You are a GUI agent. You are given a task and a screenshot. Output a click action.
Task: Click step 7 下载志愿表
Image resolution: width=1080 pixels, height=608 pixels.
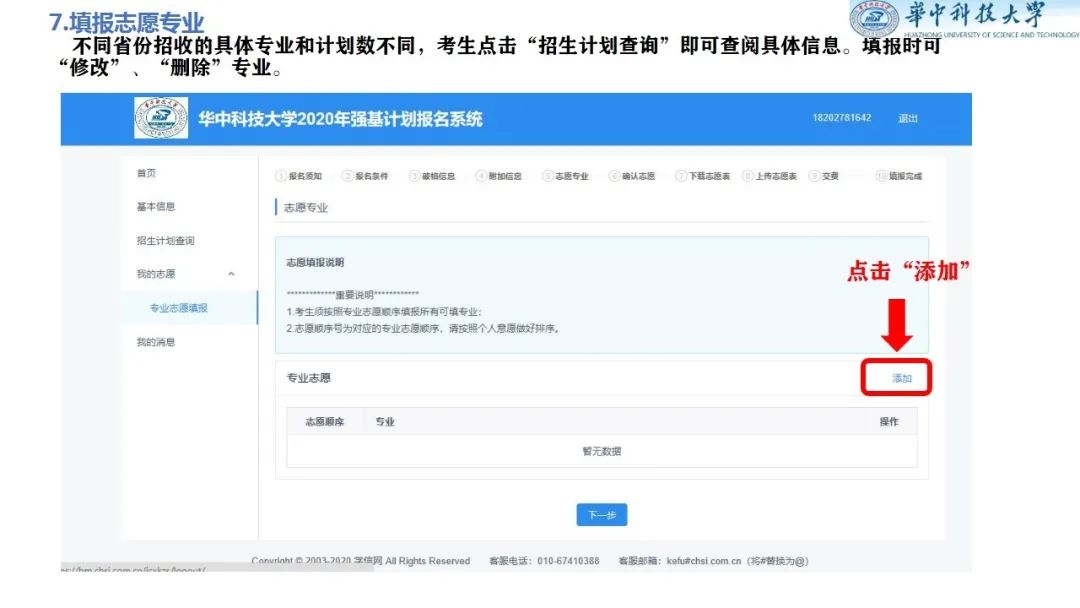tap(703, 176)
